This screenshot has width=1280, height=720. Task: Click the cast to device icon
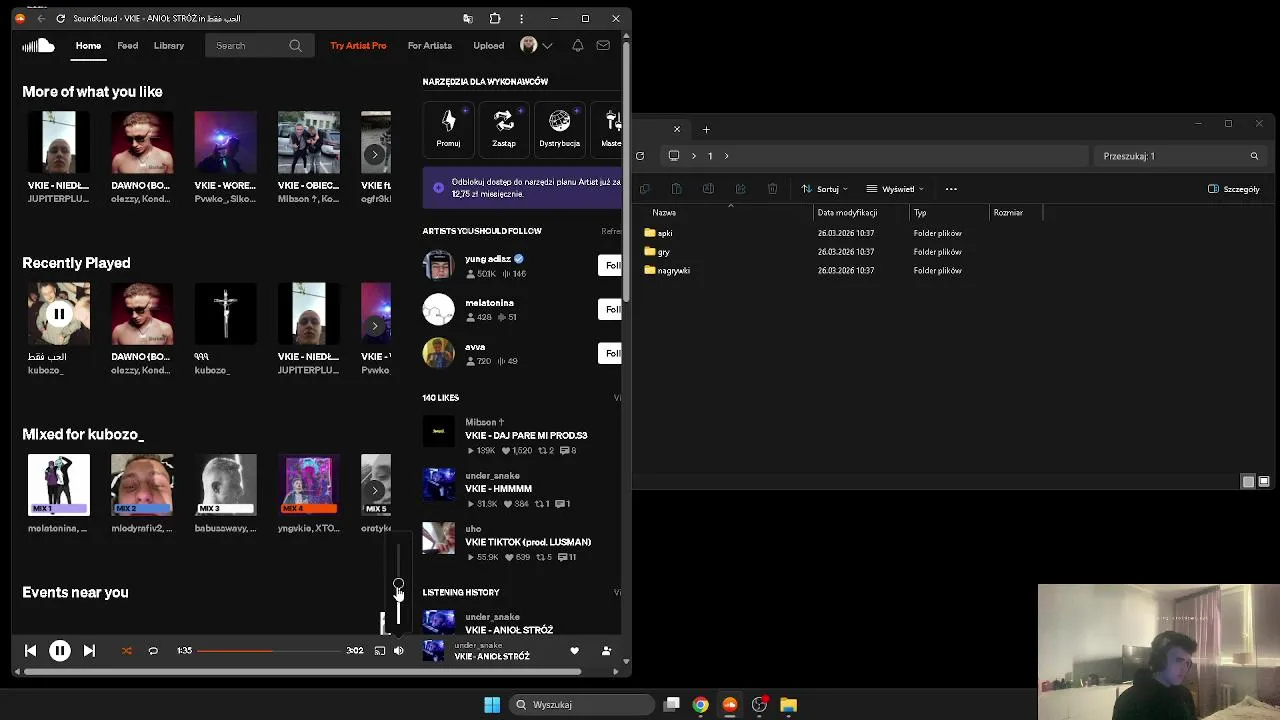pyautogui.click(x=380, y=650)
